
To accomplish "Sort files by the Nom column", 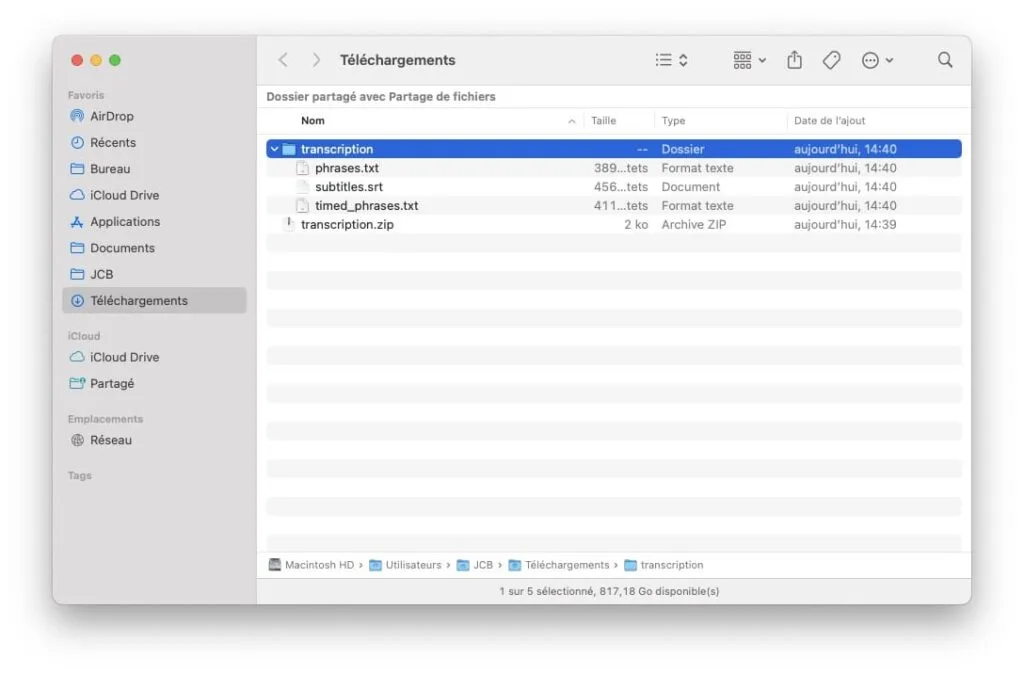I will [313, 120].
